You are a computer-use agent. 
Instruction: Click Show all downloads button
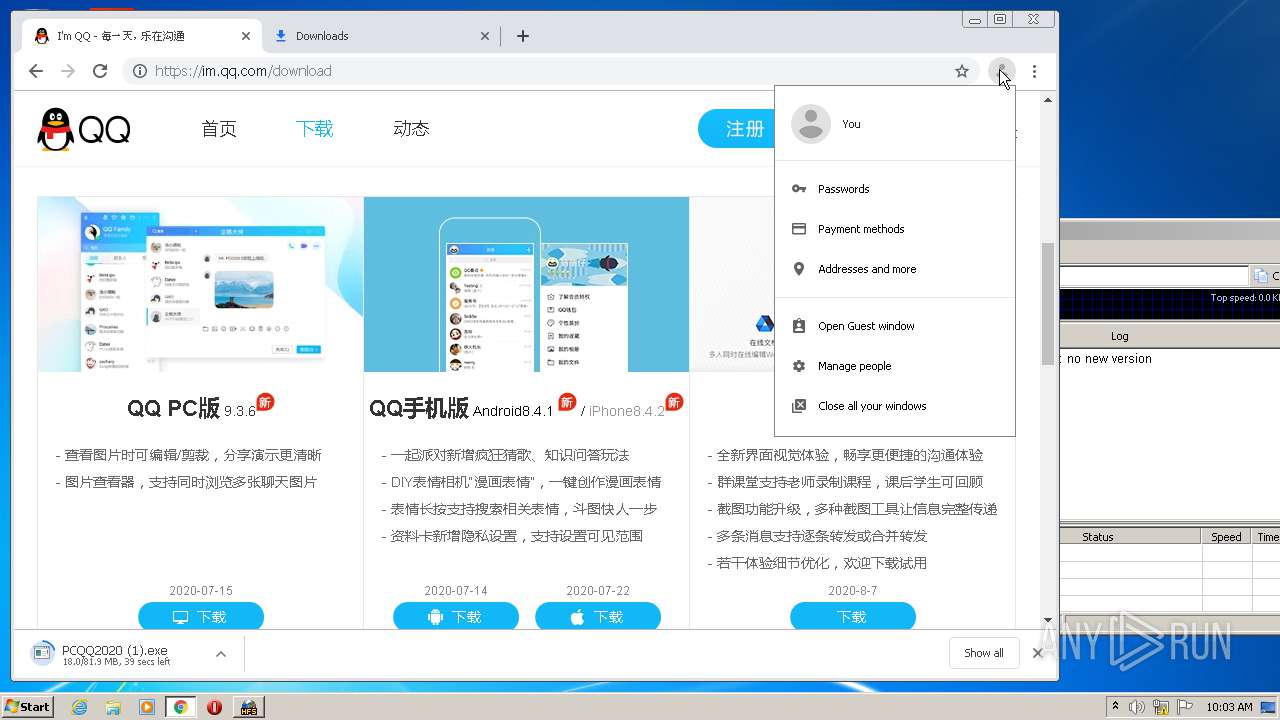click(x=984, y=653)
